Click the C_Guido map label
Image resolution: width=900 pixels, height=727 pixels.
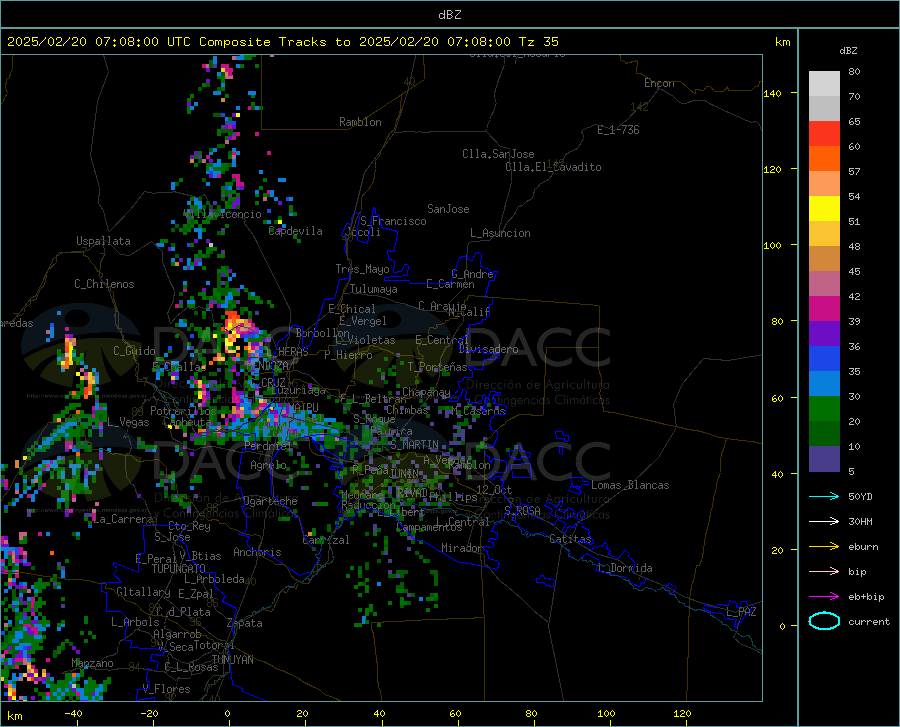click(x=134, y=351)
